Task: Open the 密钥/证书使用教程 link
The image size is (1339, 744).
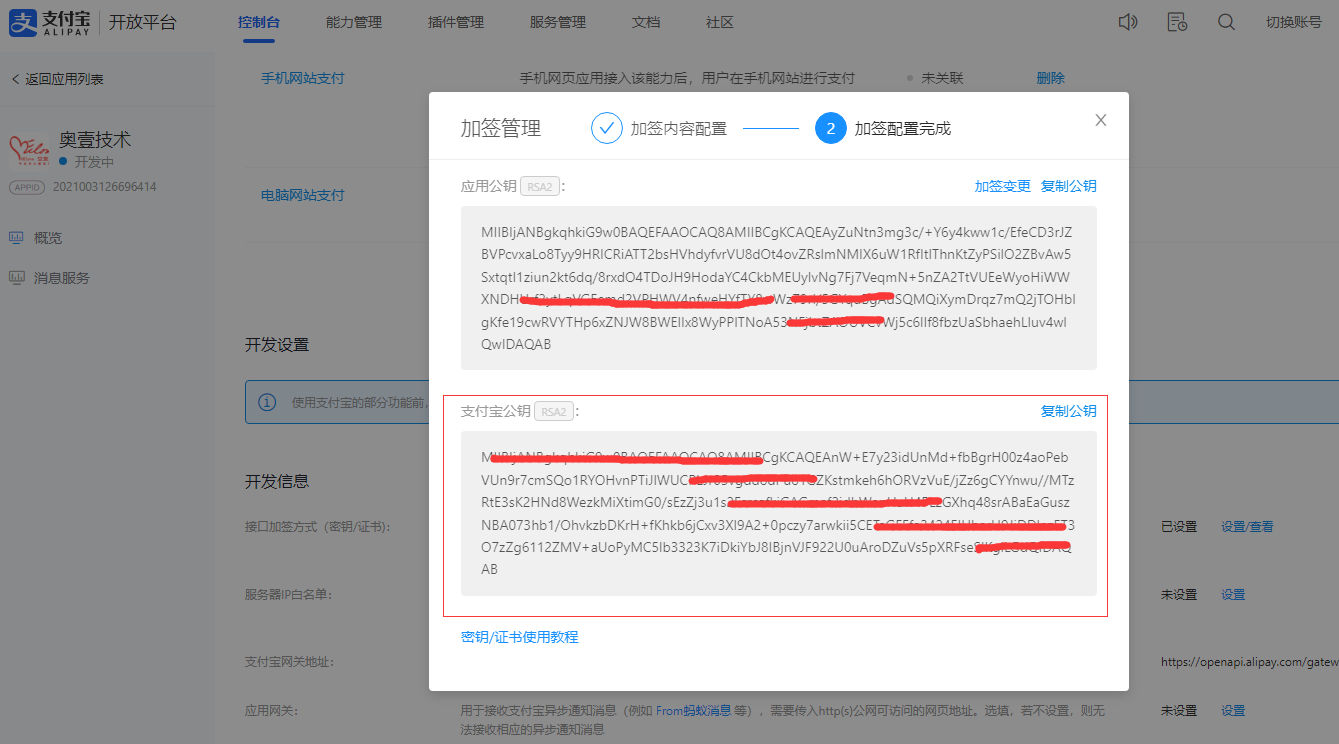Action: coord(520,637)
